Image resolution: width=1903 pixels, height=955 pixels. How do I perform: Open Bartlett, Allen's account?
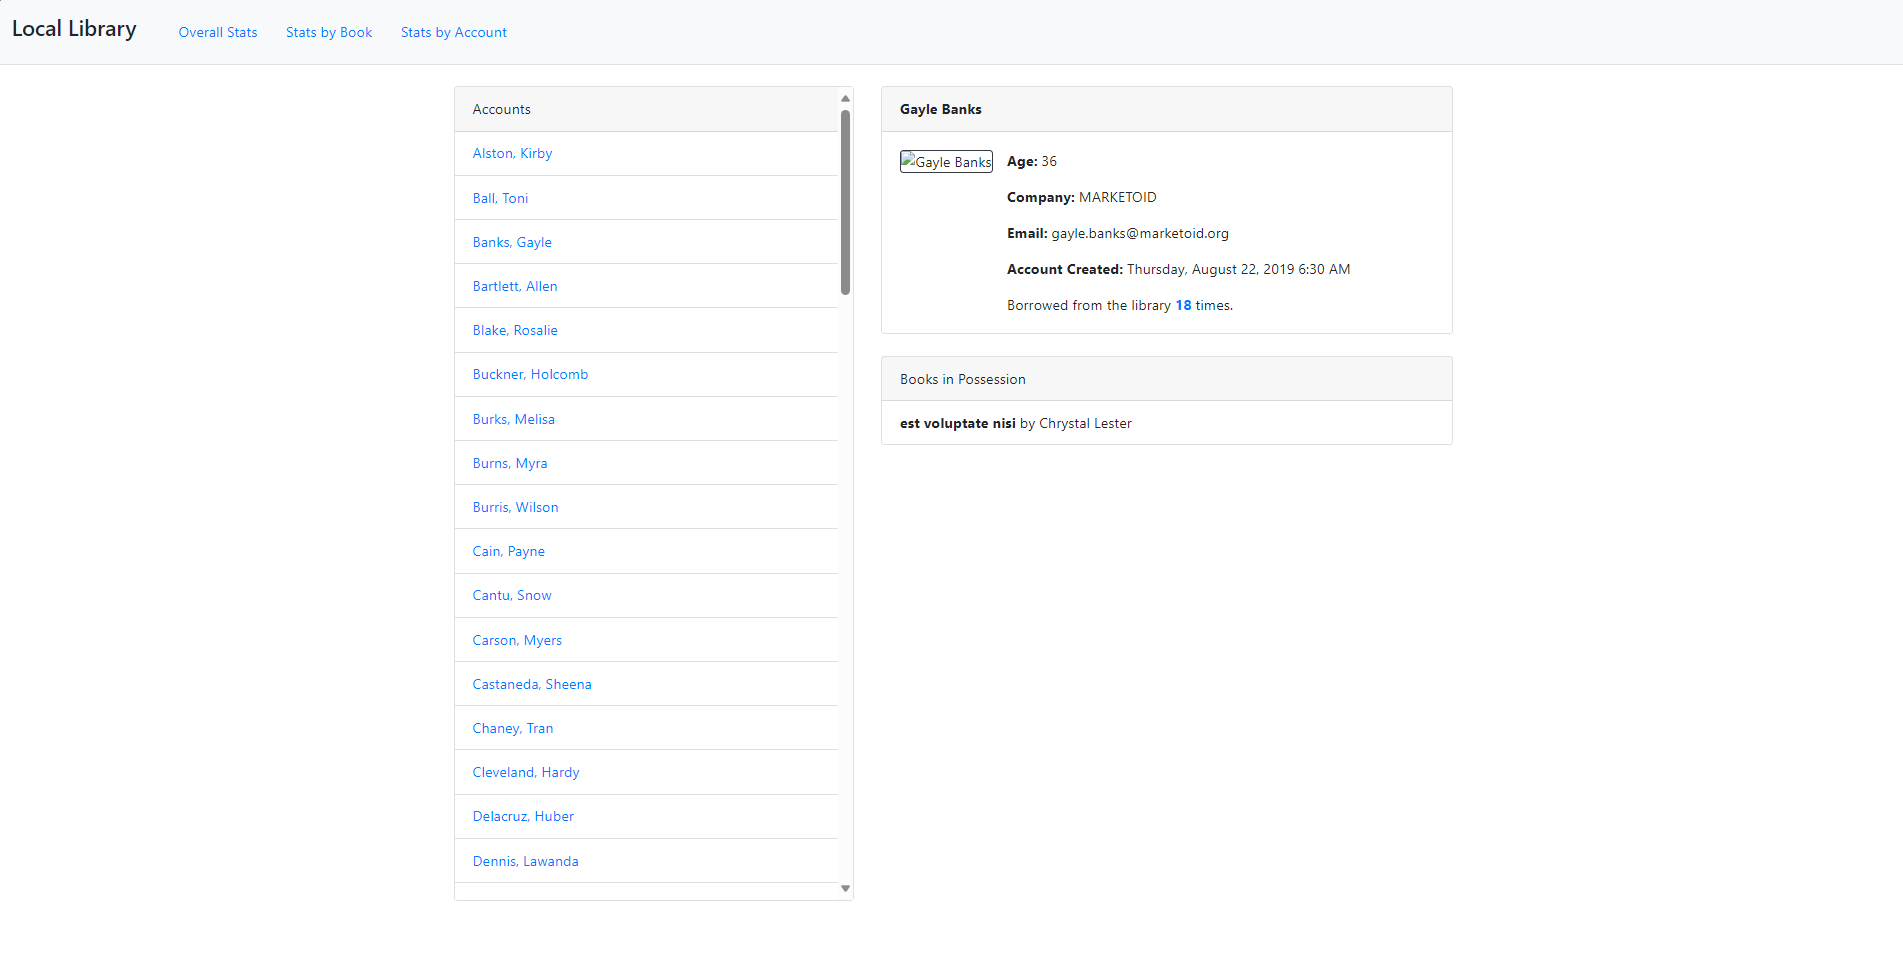coord(515,286)
